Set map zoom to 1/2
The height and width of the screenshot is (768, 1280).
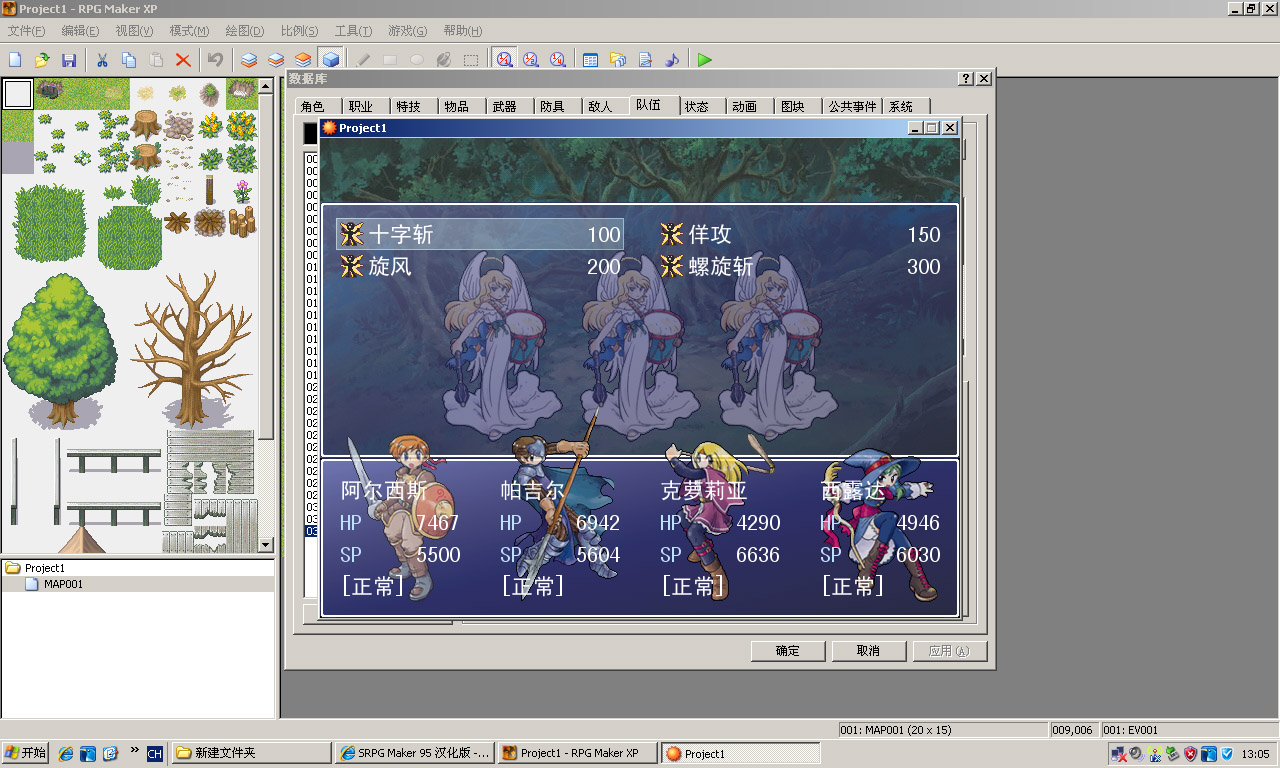pyautogui.click(x=531, y=60)
